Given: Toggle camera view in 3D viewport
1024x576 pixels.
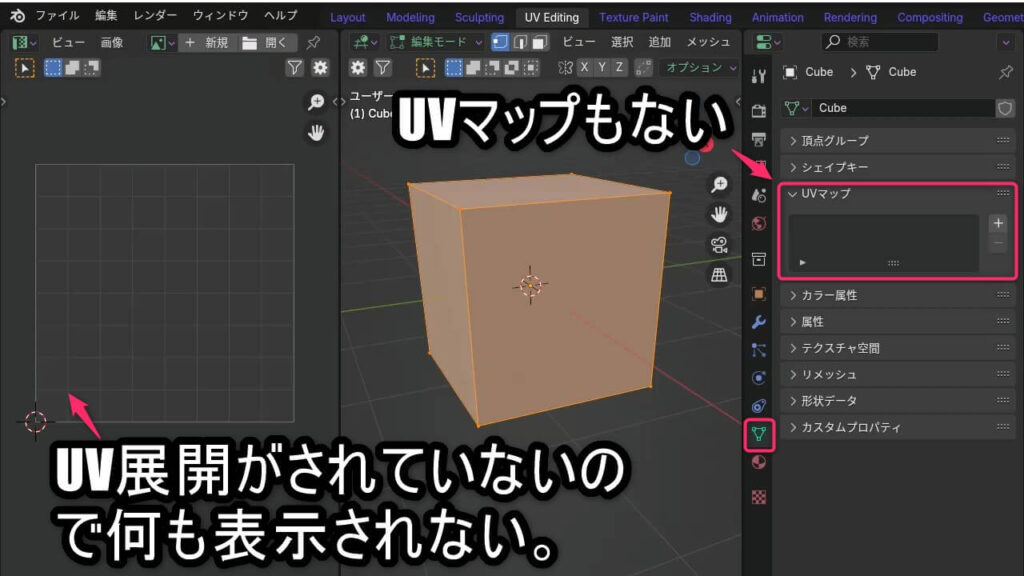Looking at the screenshot, I should [x=719, y=245].
